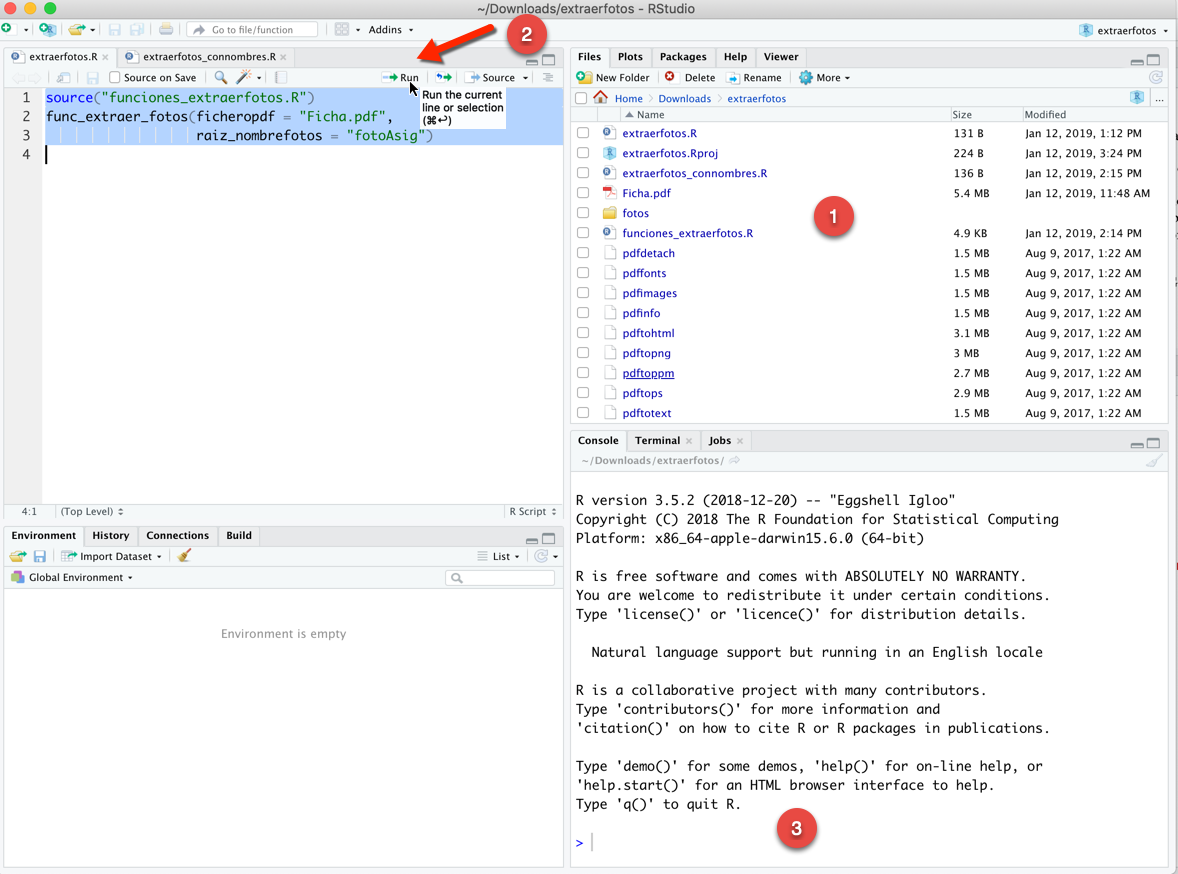Switch to the History tab

(110, 535)
